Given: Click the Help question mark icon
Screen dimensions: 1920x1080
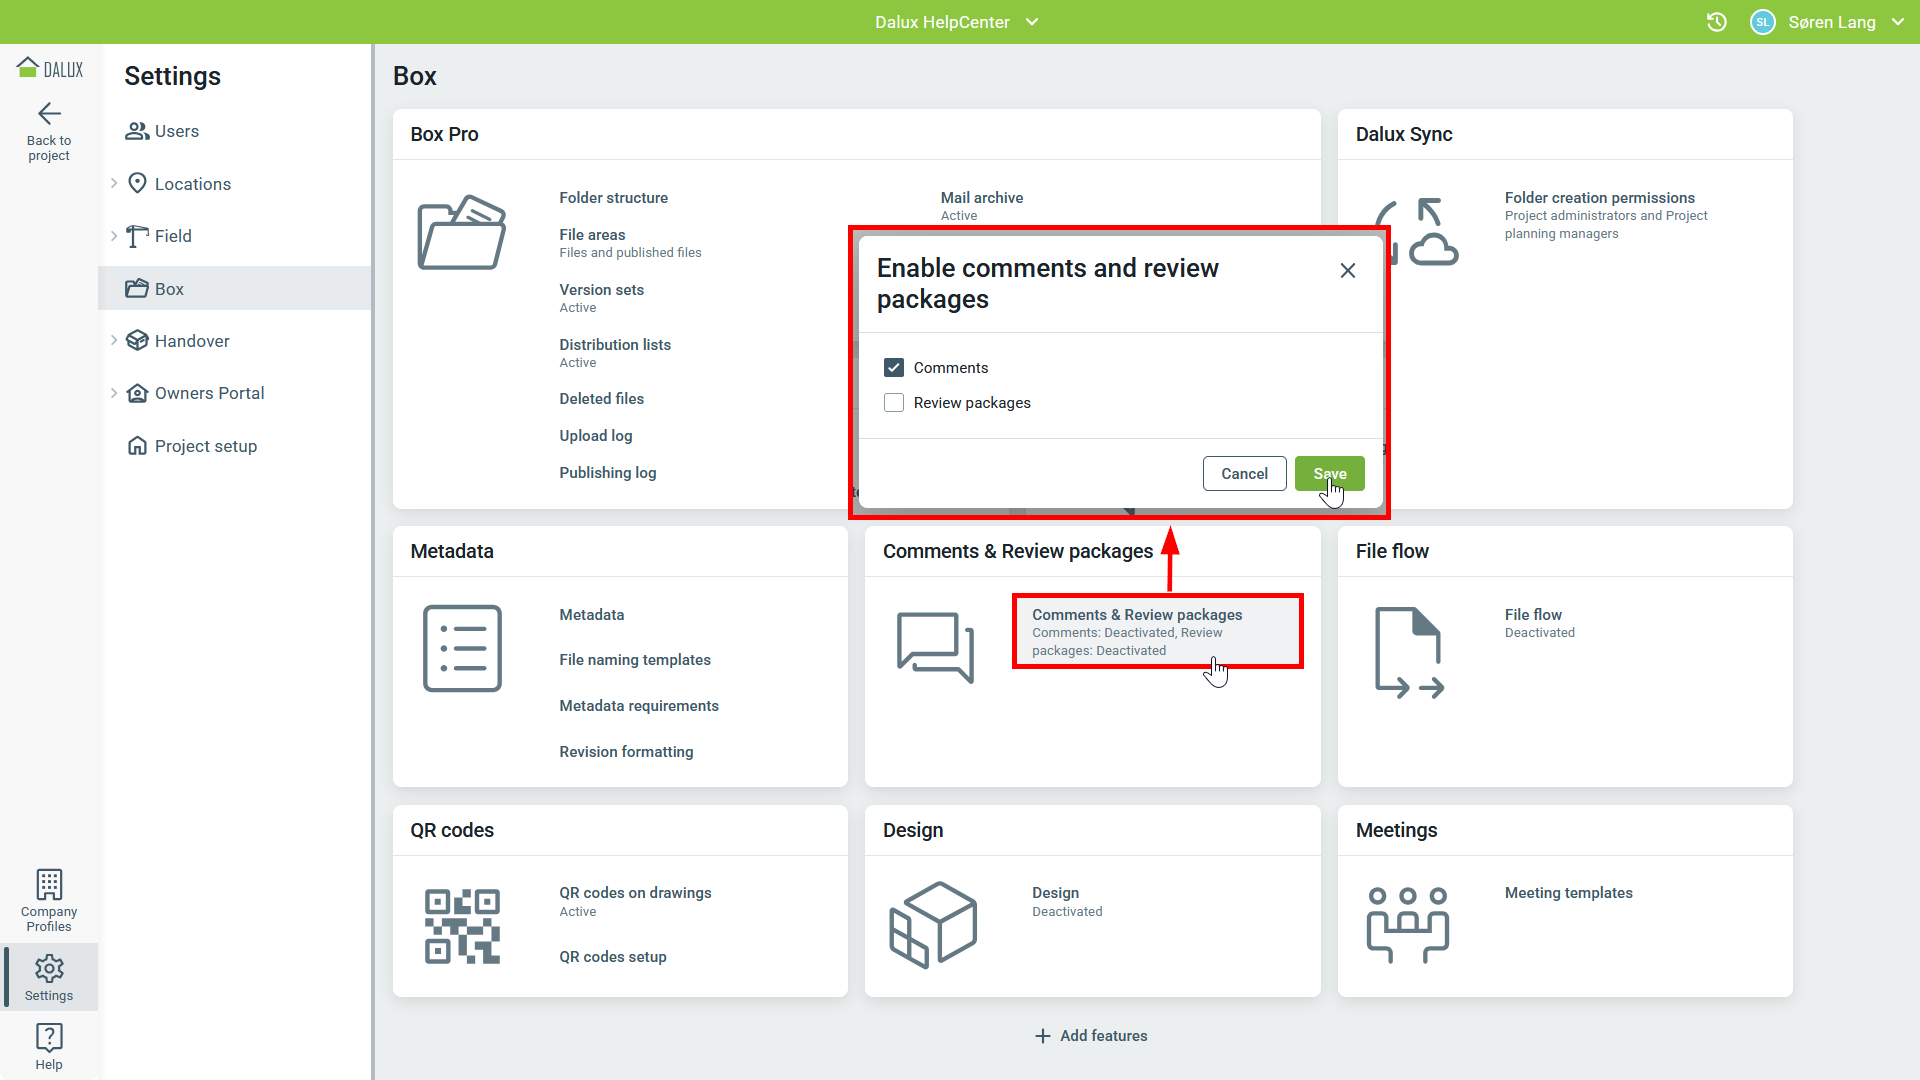Looking at the screenshot, I should (49, 1037).
